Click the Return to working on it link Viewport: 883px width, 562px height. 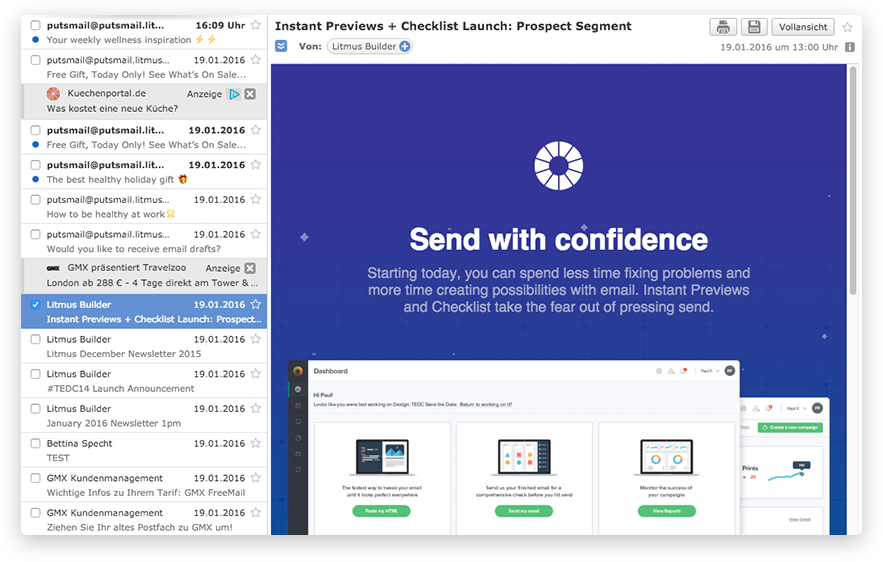485,404
